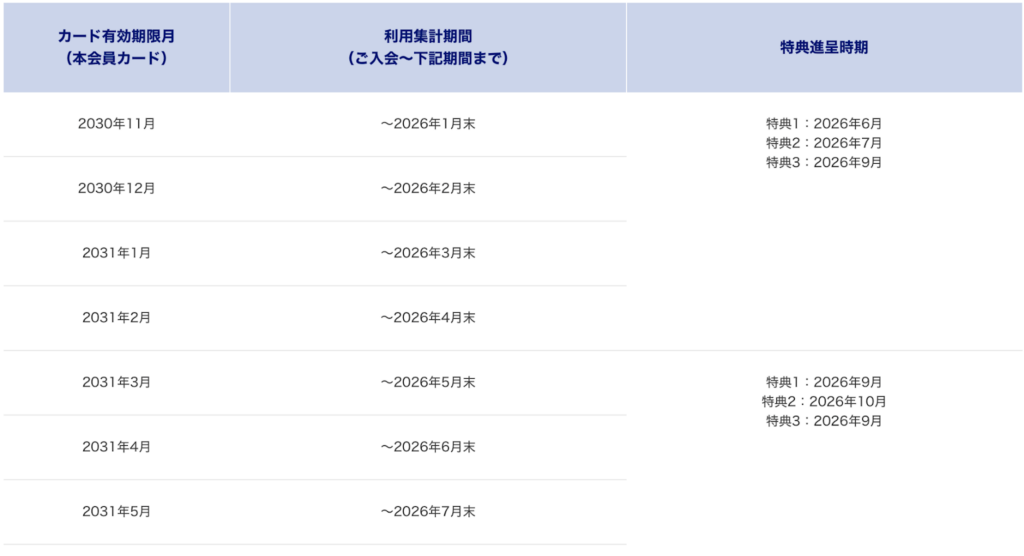
Task: Click the ～2026年5月末 period cell
Action: (428, 382)
